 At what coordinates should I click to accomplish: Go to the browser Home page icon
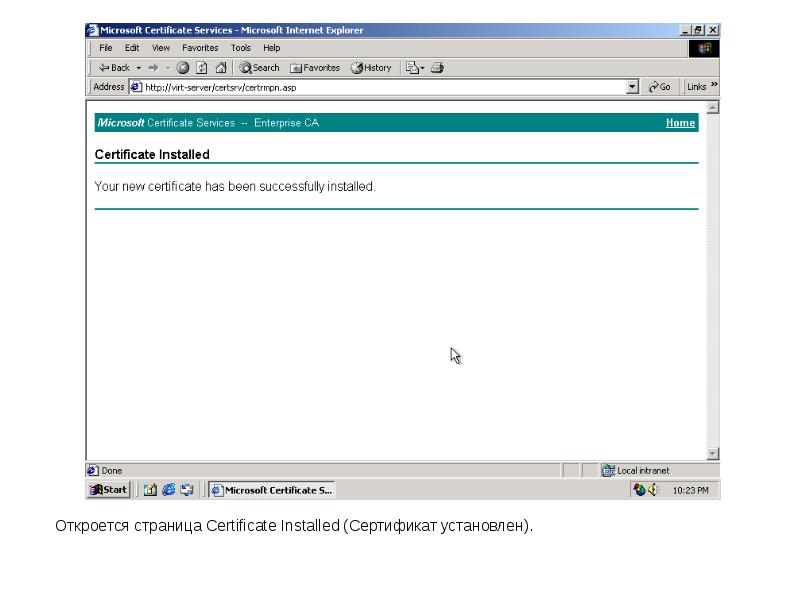(x=220, y=68)
